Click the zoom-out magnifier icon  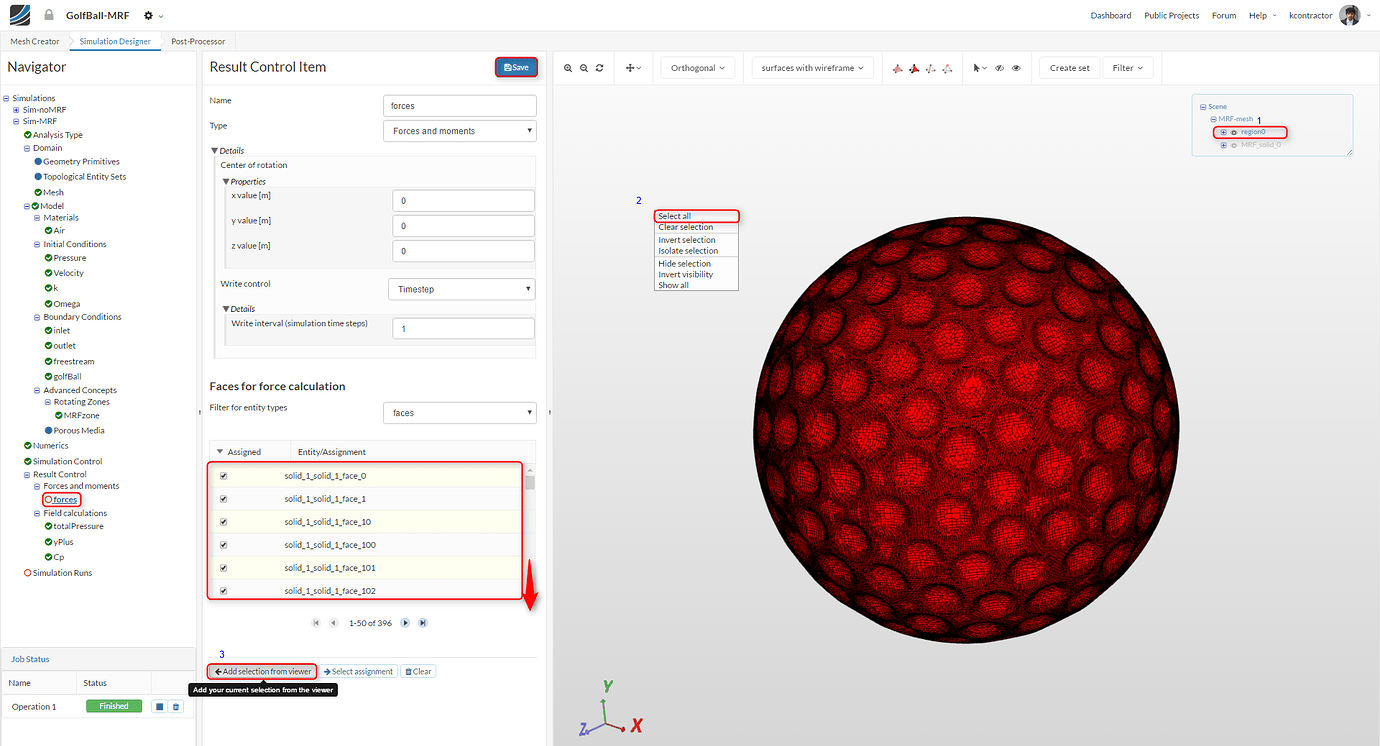[583, 68]
